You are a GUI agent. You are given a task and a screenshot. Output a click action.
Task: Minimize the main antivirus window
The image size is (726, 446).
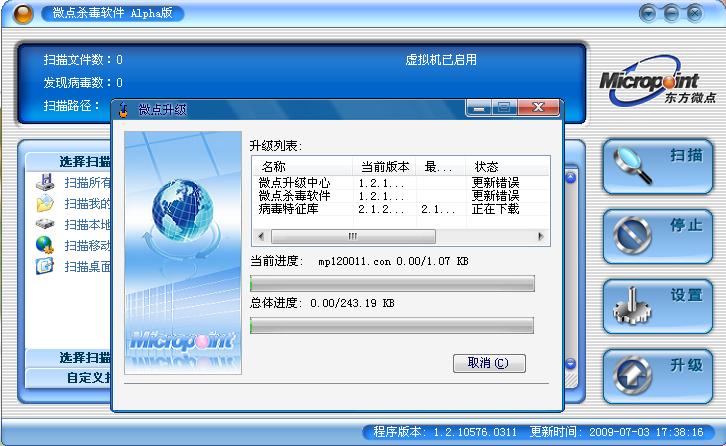pyautogui.click(x=671, y=14)
